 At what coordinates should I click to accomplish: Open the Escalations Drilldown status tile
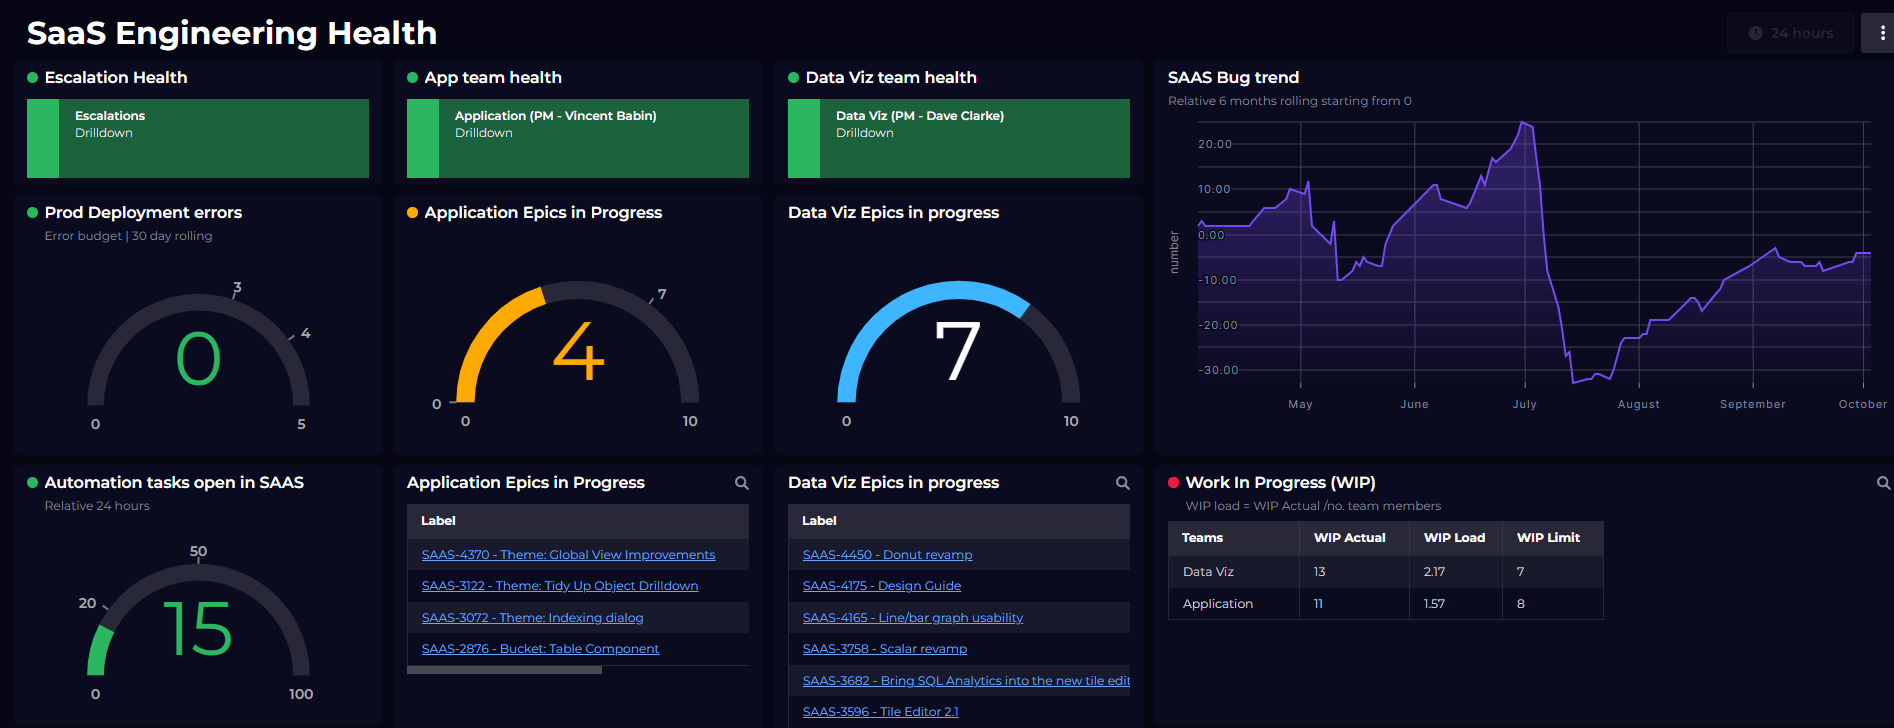click(x=198, y=138)
